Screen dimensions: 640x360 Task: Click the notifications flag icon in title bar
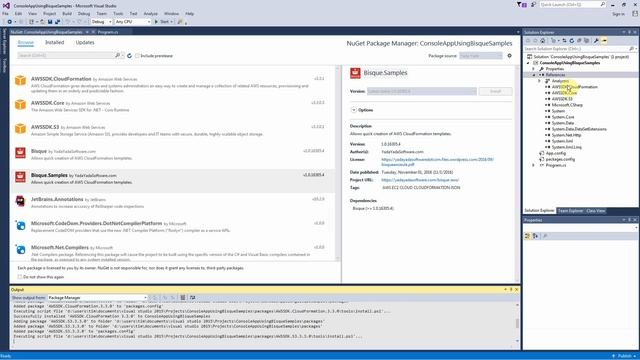[x=521, y=4]
